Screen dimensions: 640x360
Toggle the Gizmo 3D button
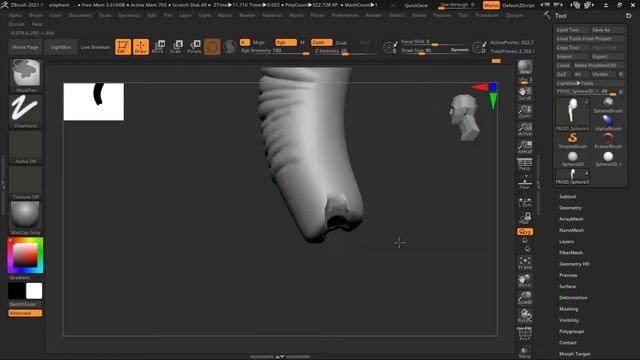(212, 47)
